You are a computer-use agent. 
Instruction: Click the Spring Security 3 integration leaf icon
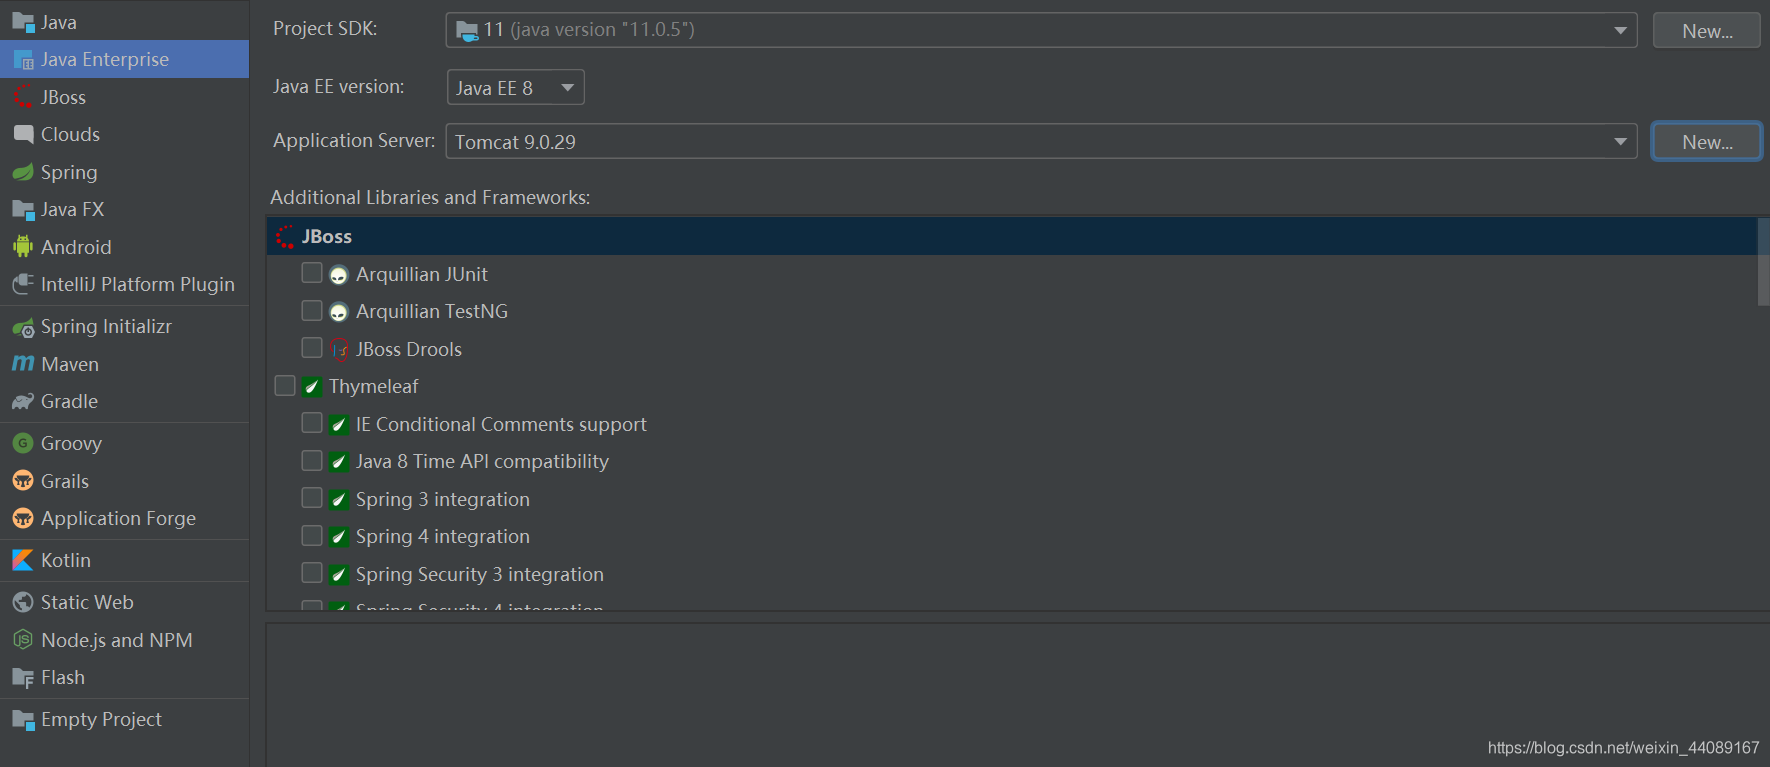click(x=339, y=575)
